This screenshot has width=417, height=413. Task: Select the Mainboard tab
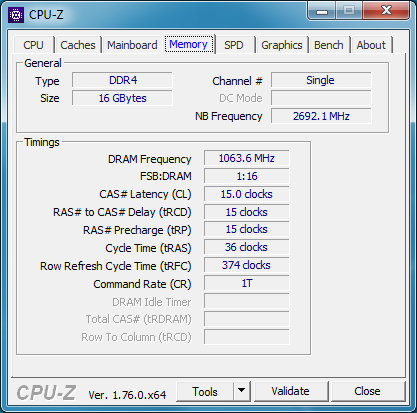pyautogui.click(x=132, y=45)
